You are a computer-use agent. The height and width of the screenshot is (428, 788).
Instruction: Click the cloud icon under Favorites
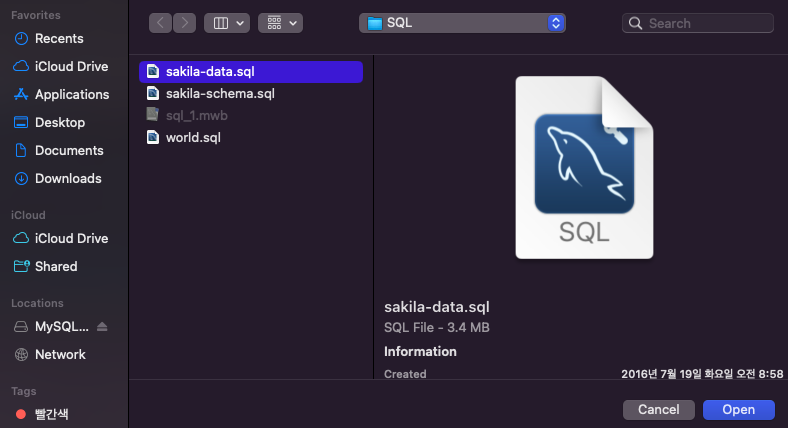tap(21, 66)
